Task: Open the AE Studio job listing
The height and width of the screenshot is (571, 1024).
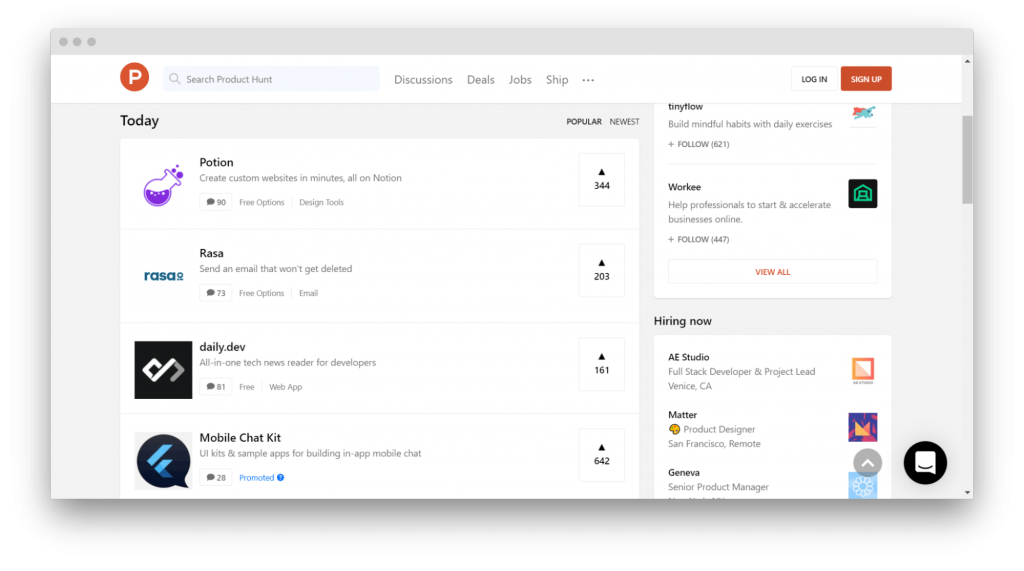Action: 773,372
